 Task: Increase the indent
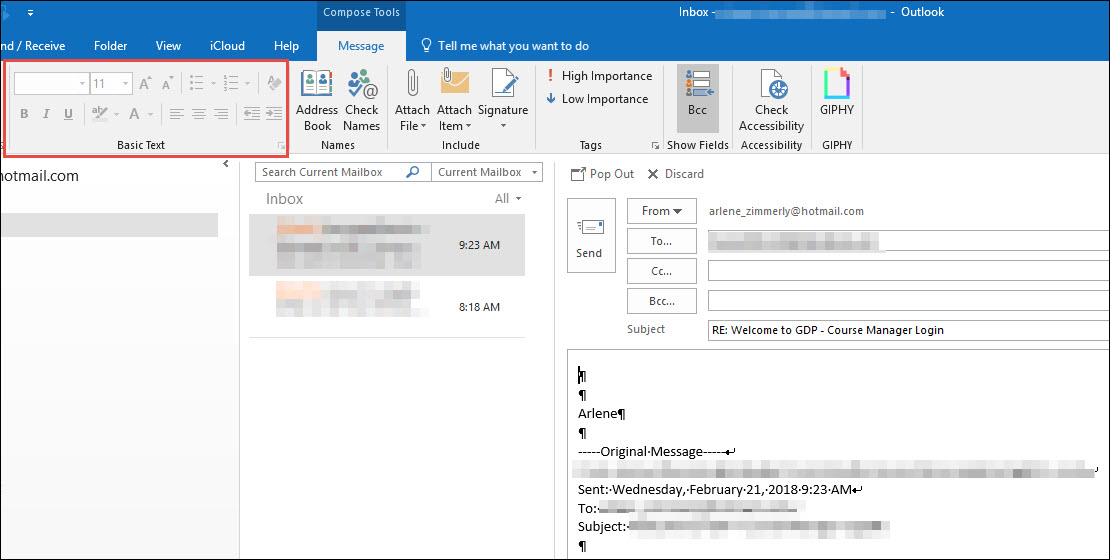[274, 113]
